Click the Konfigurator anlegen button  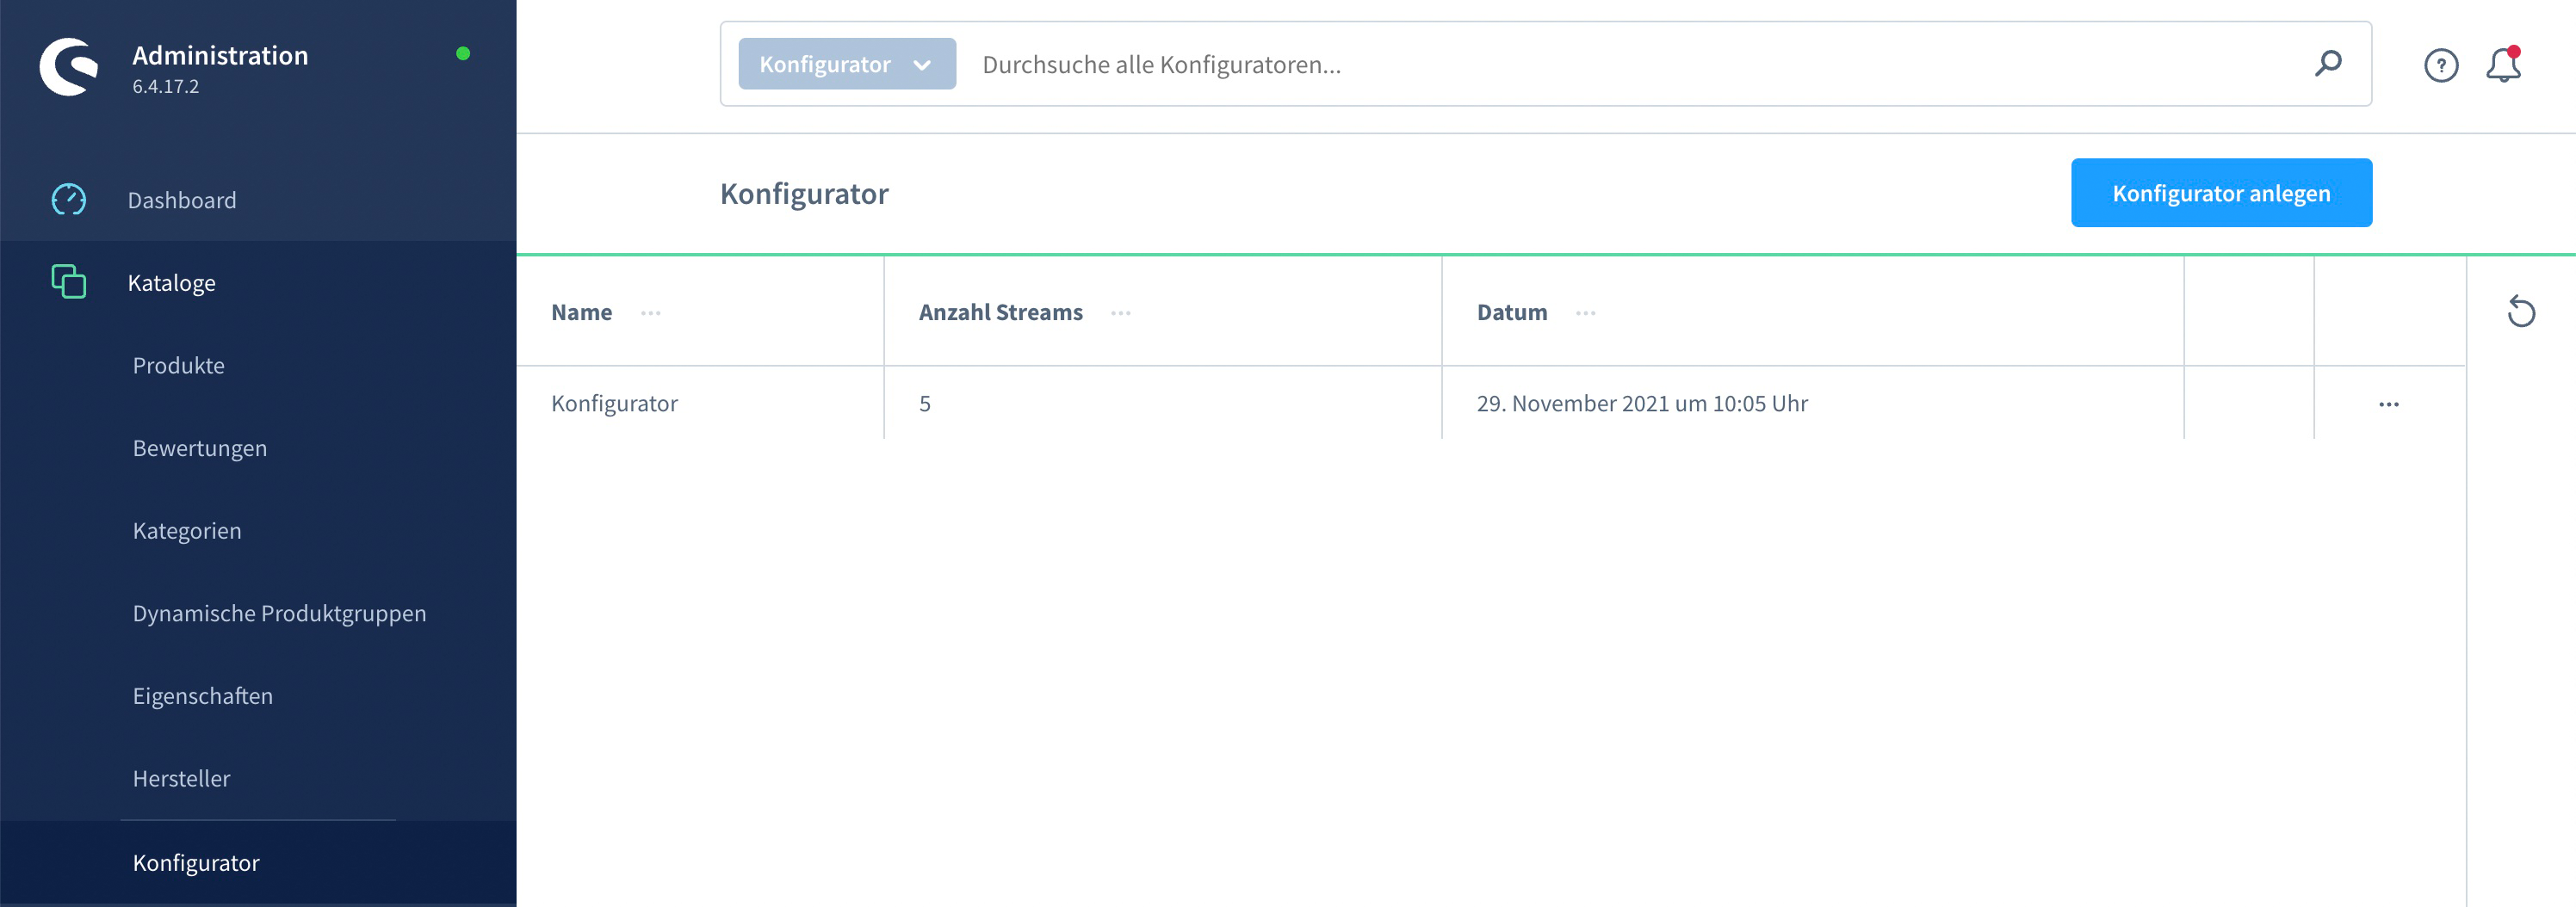pos(2221,193)
